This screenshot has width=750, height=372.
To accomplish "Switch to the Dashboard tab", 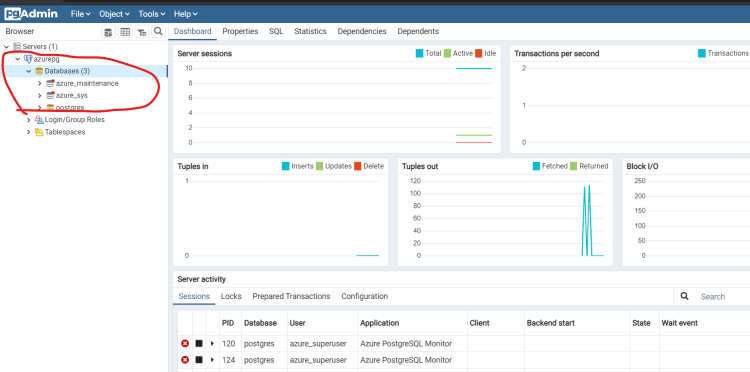I will pos(192,31).
